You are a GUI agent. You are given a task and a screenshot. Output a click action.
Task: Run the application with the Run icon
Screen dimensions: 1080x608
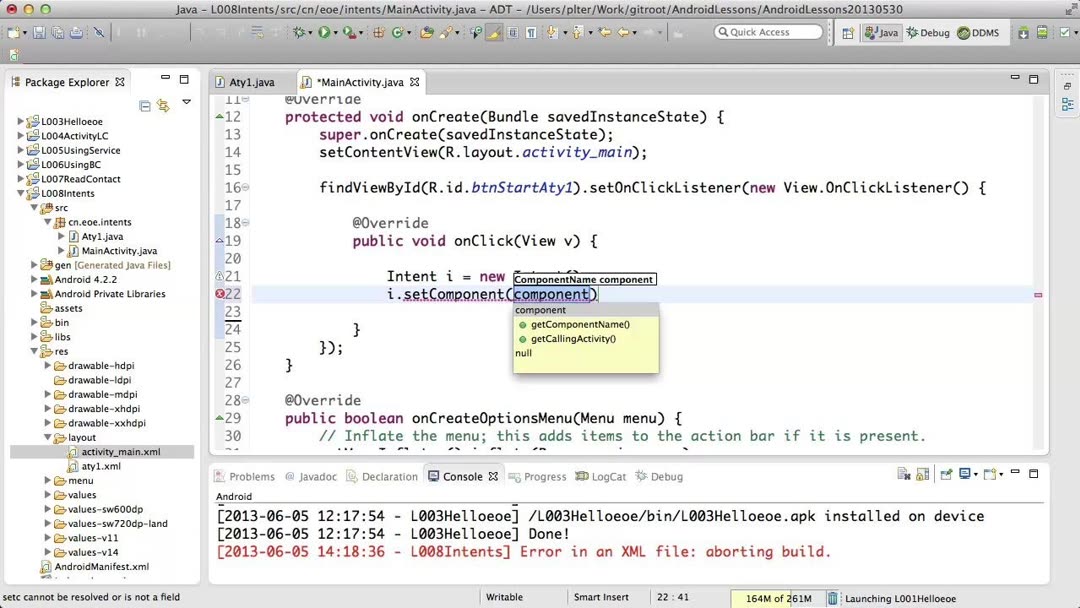322,32
